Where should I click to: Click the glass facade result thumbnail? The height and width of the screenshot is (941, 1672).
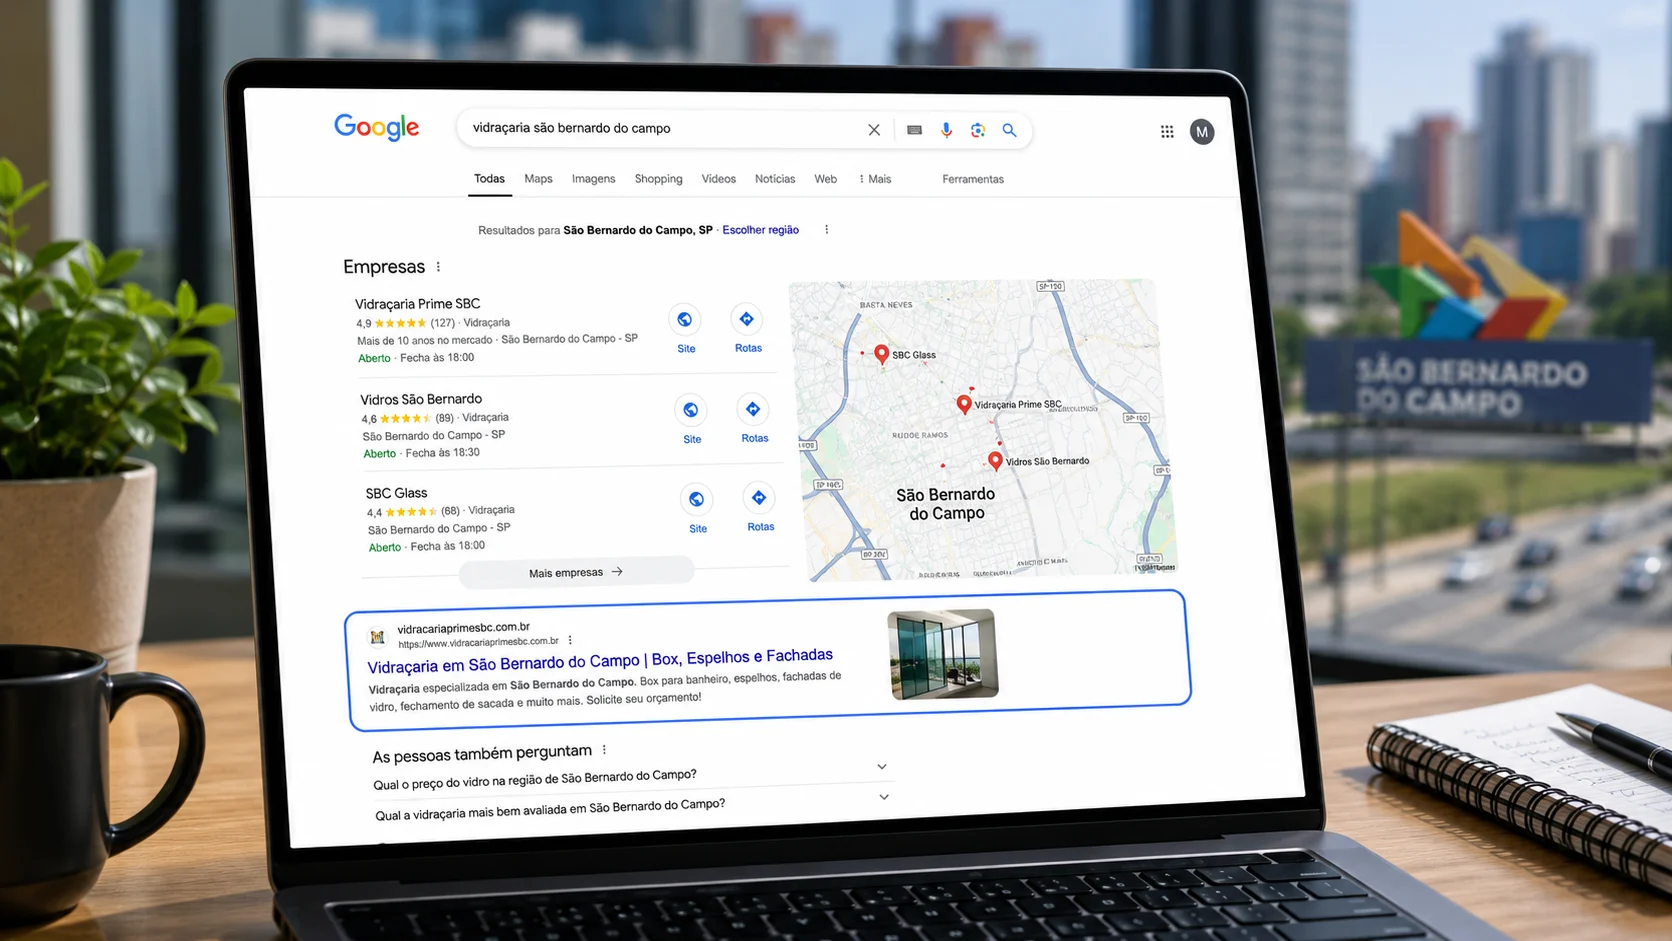942,653
